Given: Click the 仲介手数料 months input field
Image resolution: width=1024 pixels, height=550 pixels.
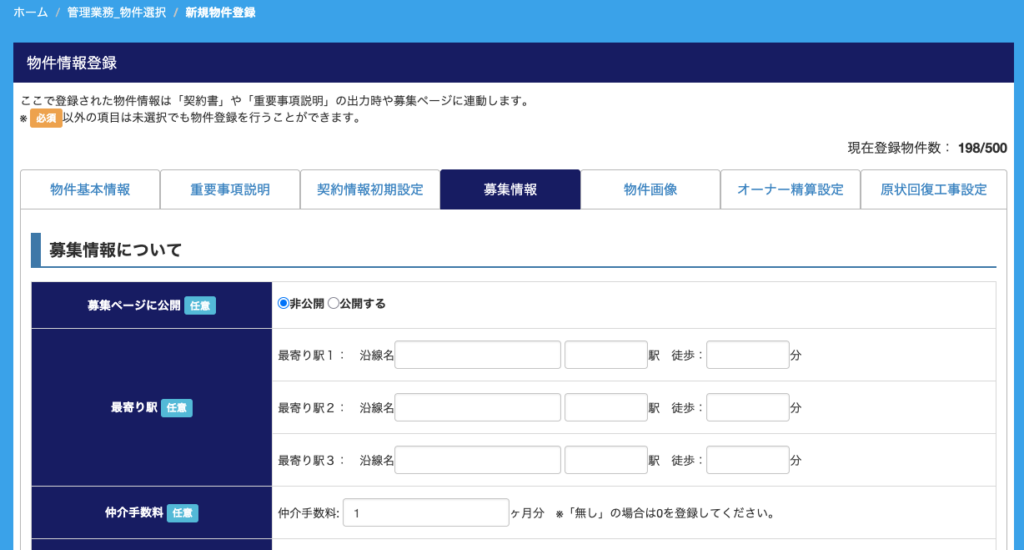Looking at the screenshot, I should coord(425,513).
